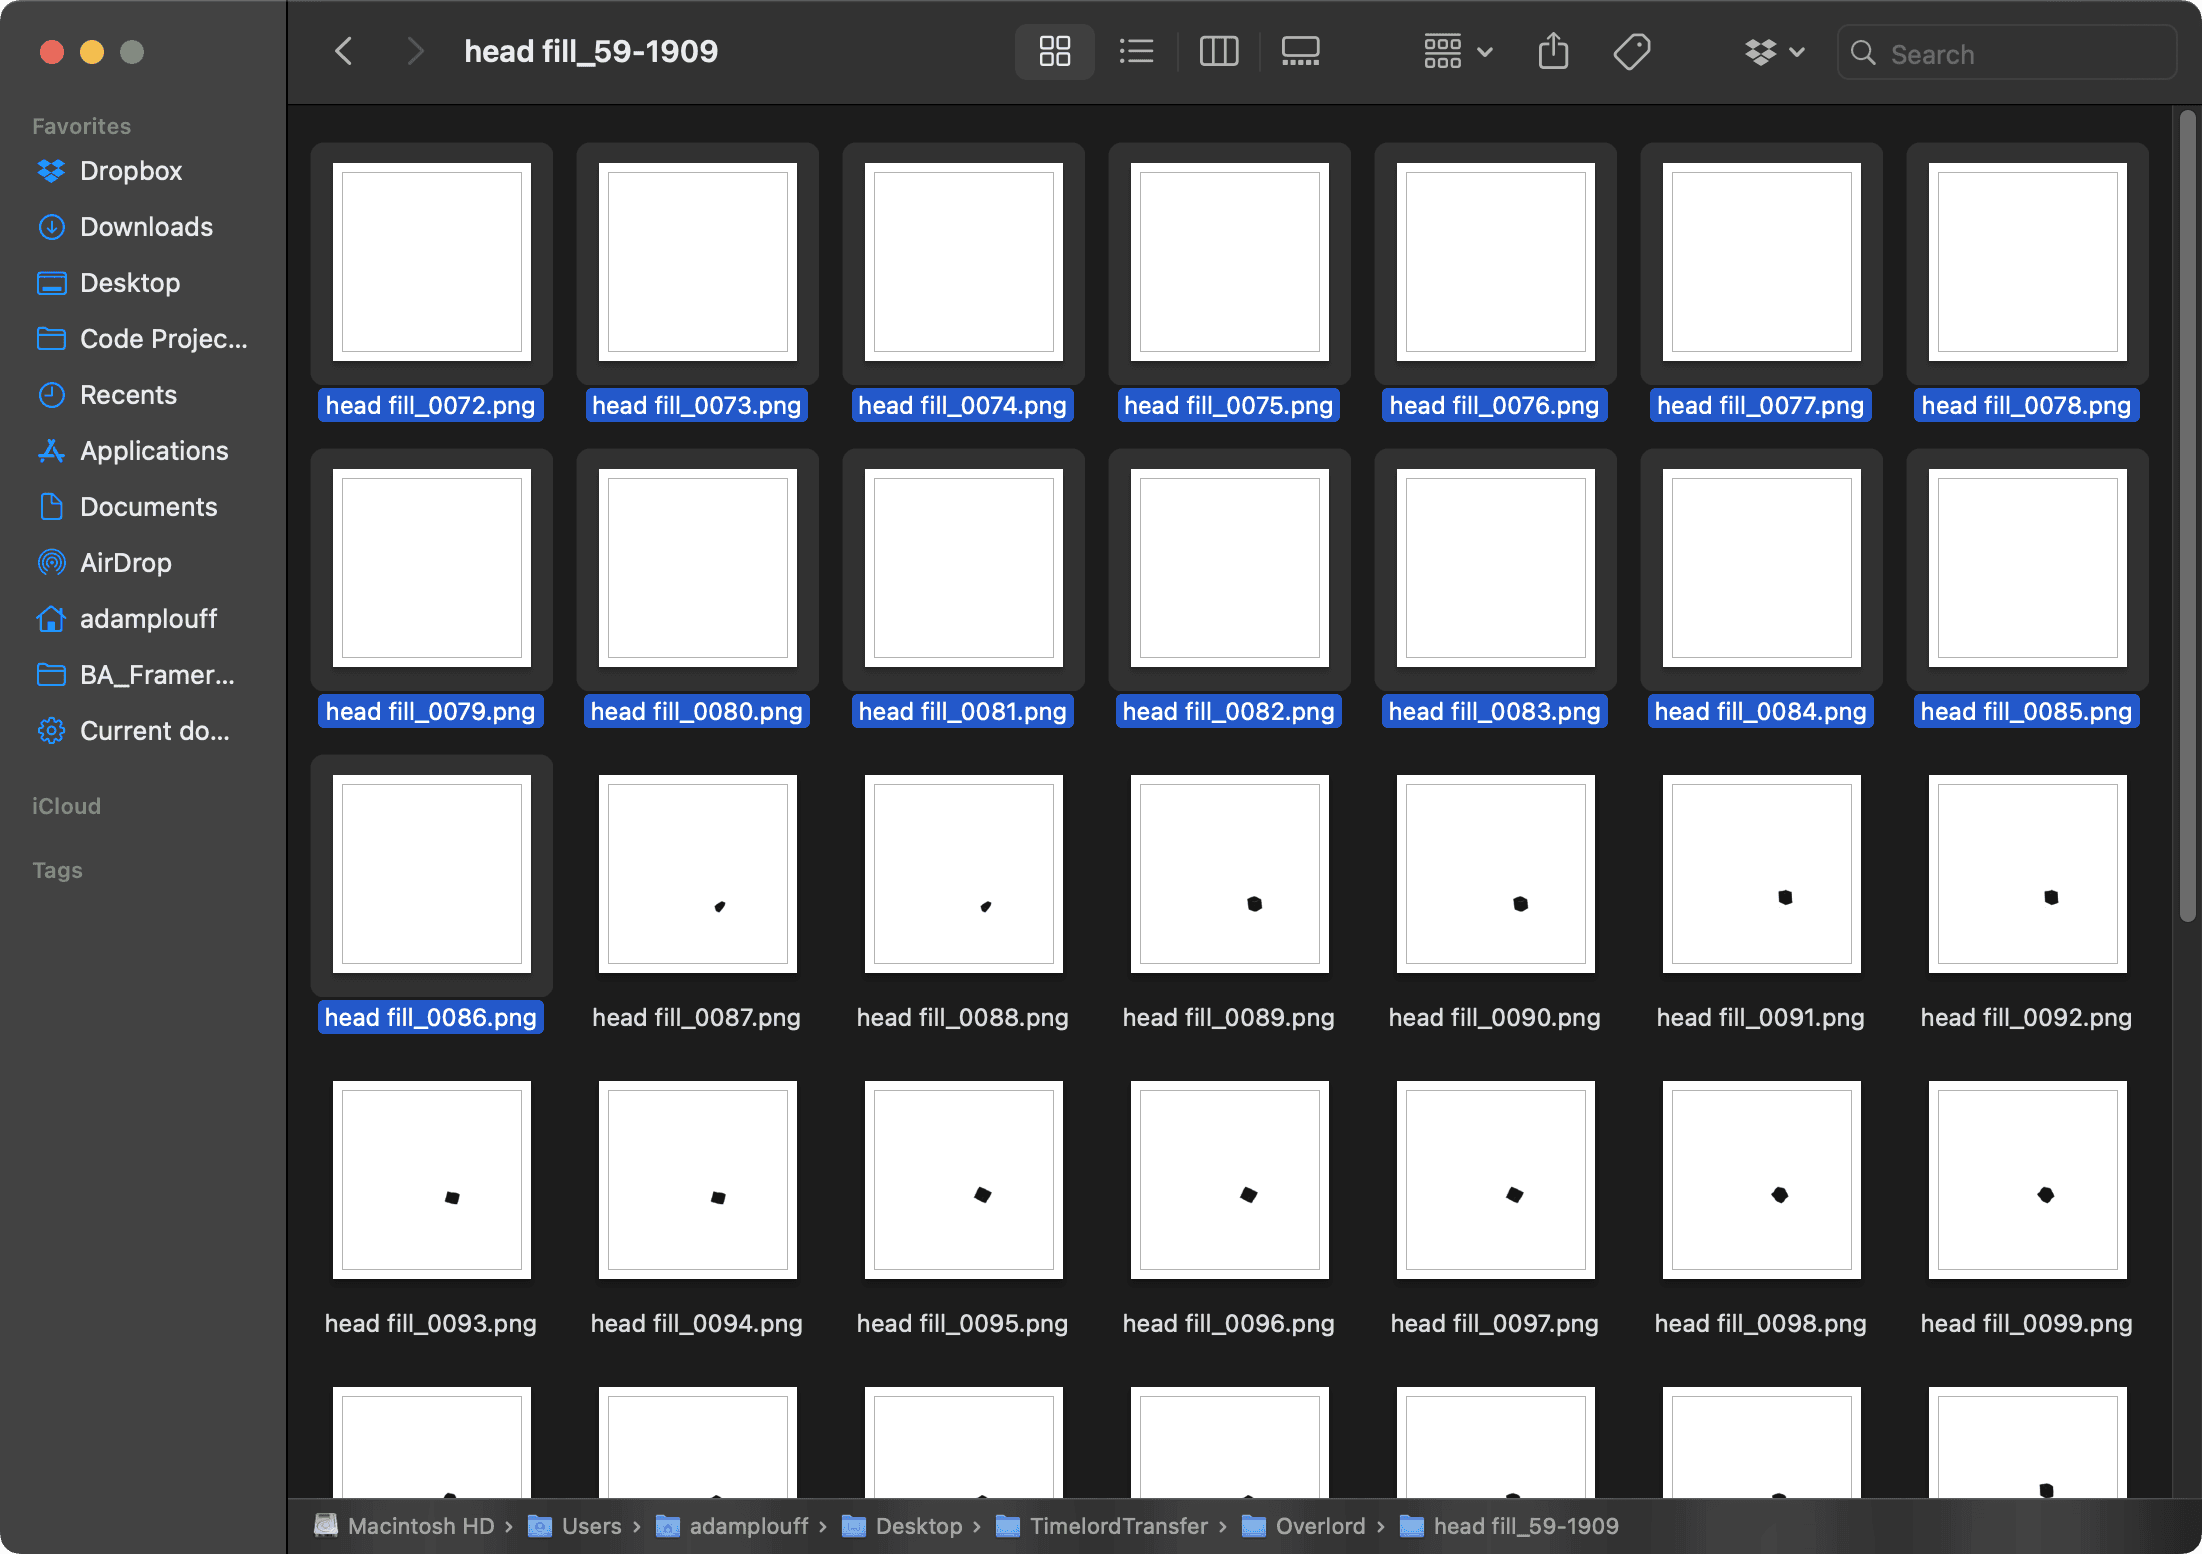Open Applications in the sidebar
The image size is (2202, 1554).
point(154,451)
